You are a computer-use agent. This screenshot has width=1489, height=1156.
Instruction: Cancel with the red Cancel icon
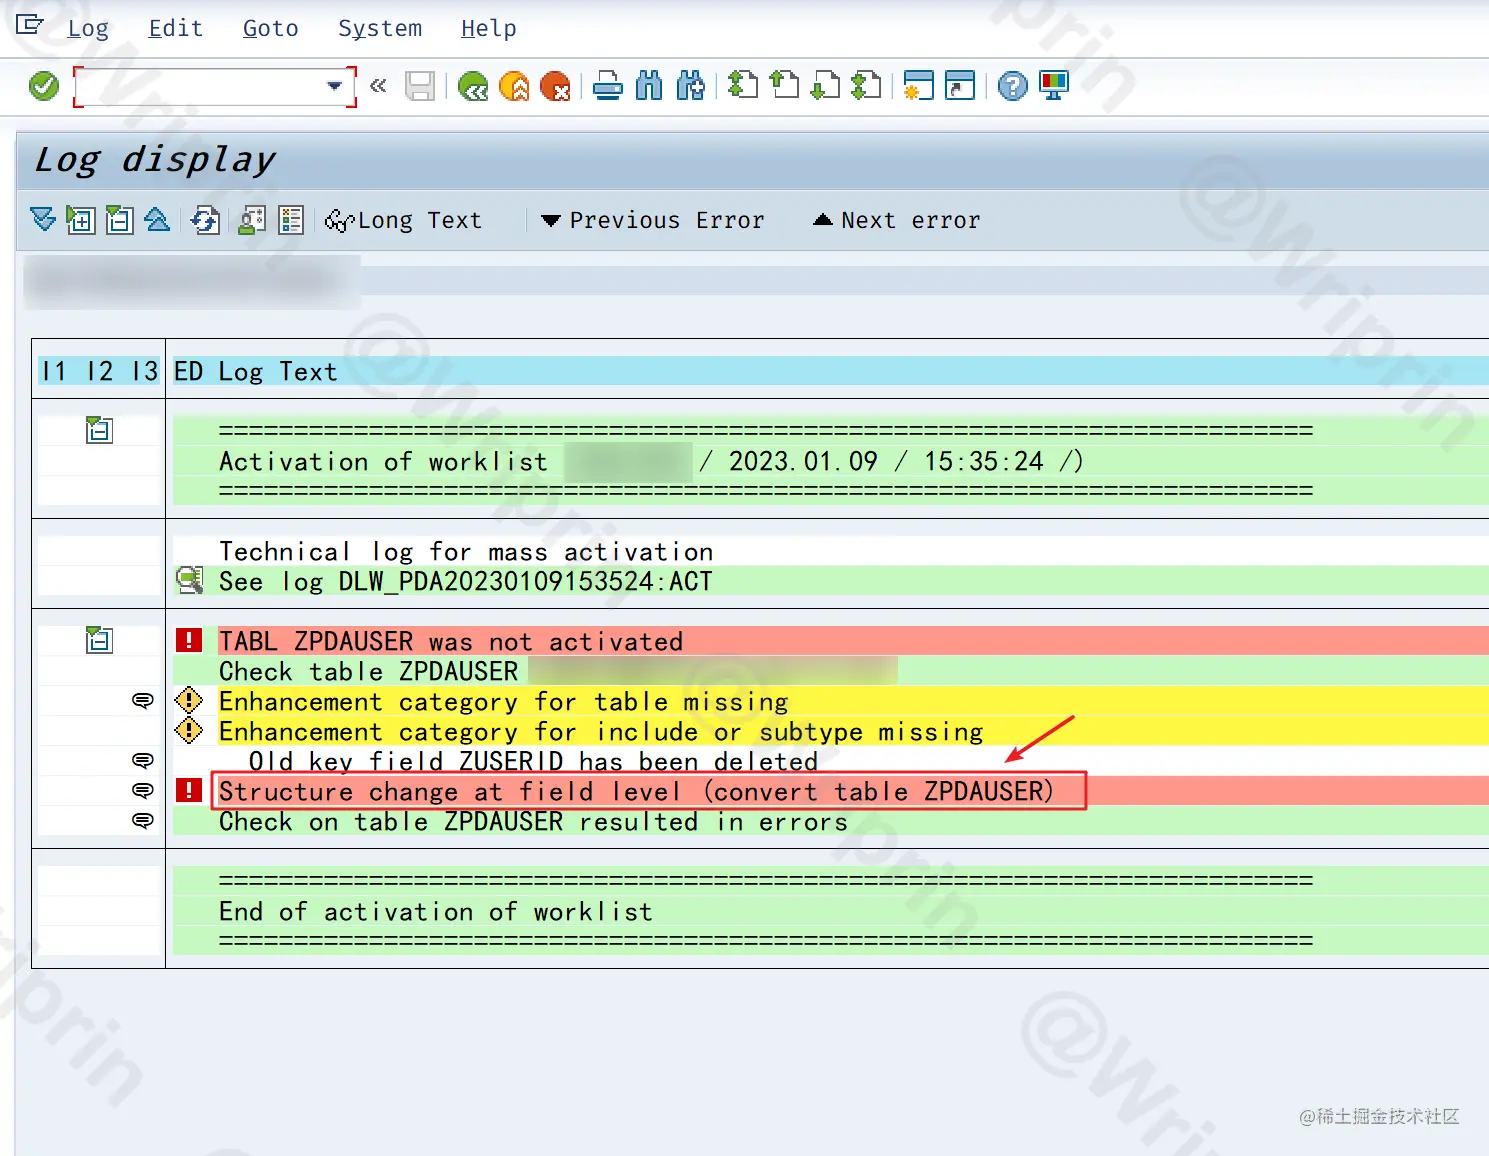click(555, 86)
